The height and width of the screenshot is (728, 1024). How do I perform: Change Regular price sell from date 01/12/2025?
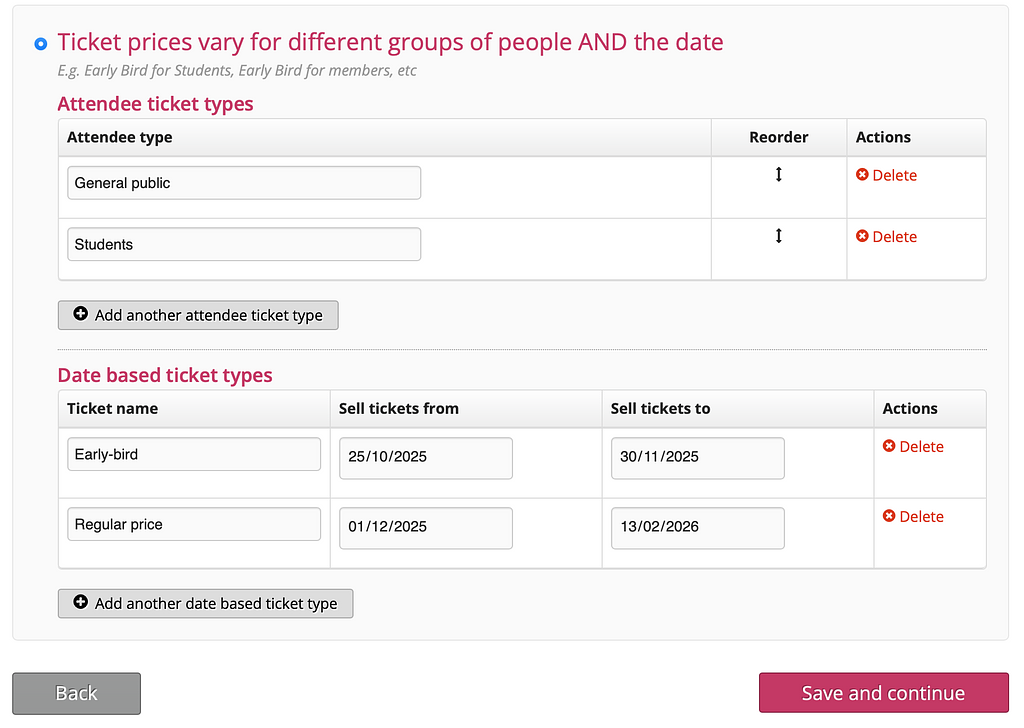(425, 527)
